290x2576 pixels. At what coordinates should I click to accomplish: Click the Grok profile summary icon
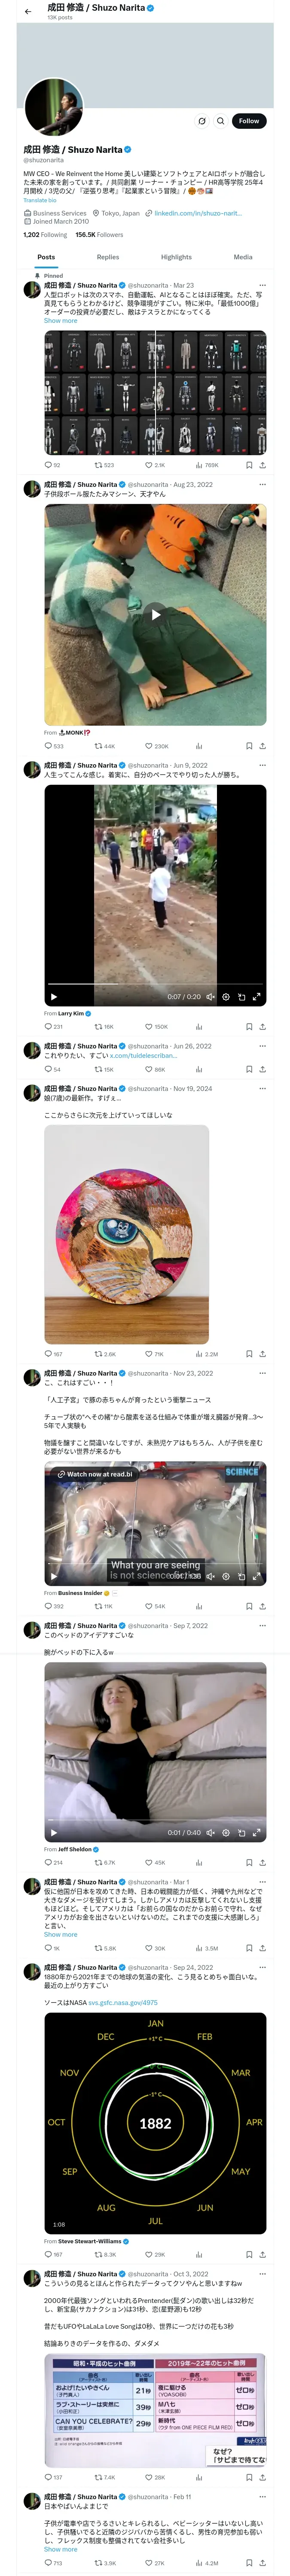(201, 121)
